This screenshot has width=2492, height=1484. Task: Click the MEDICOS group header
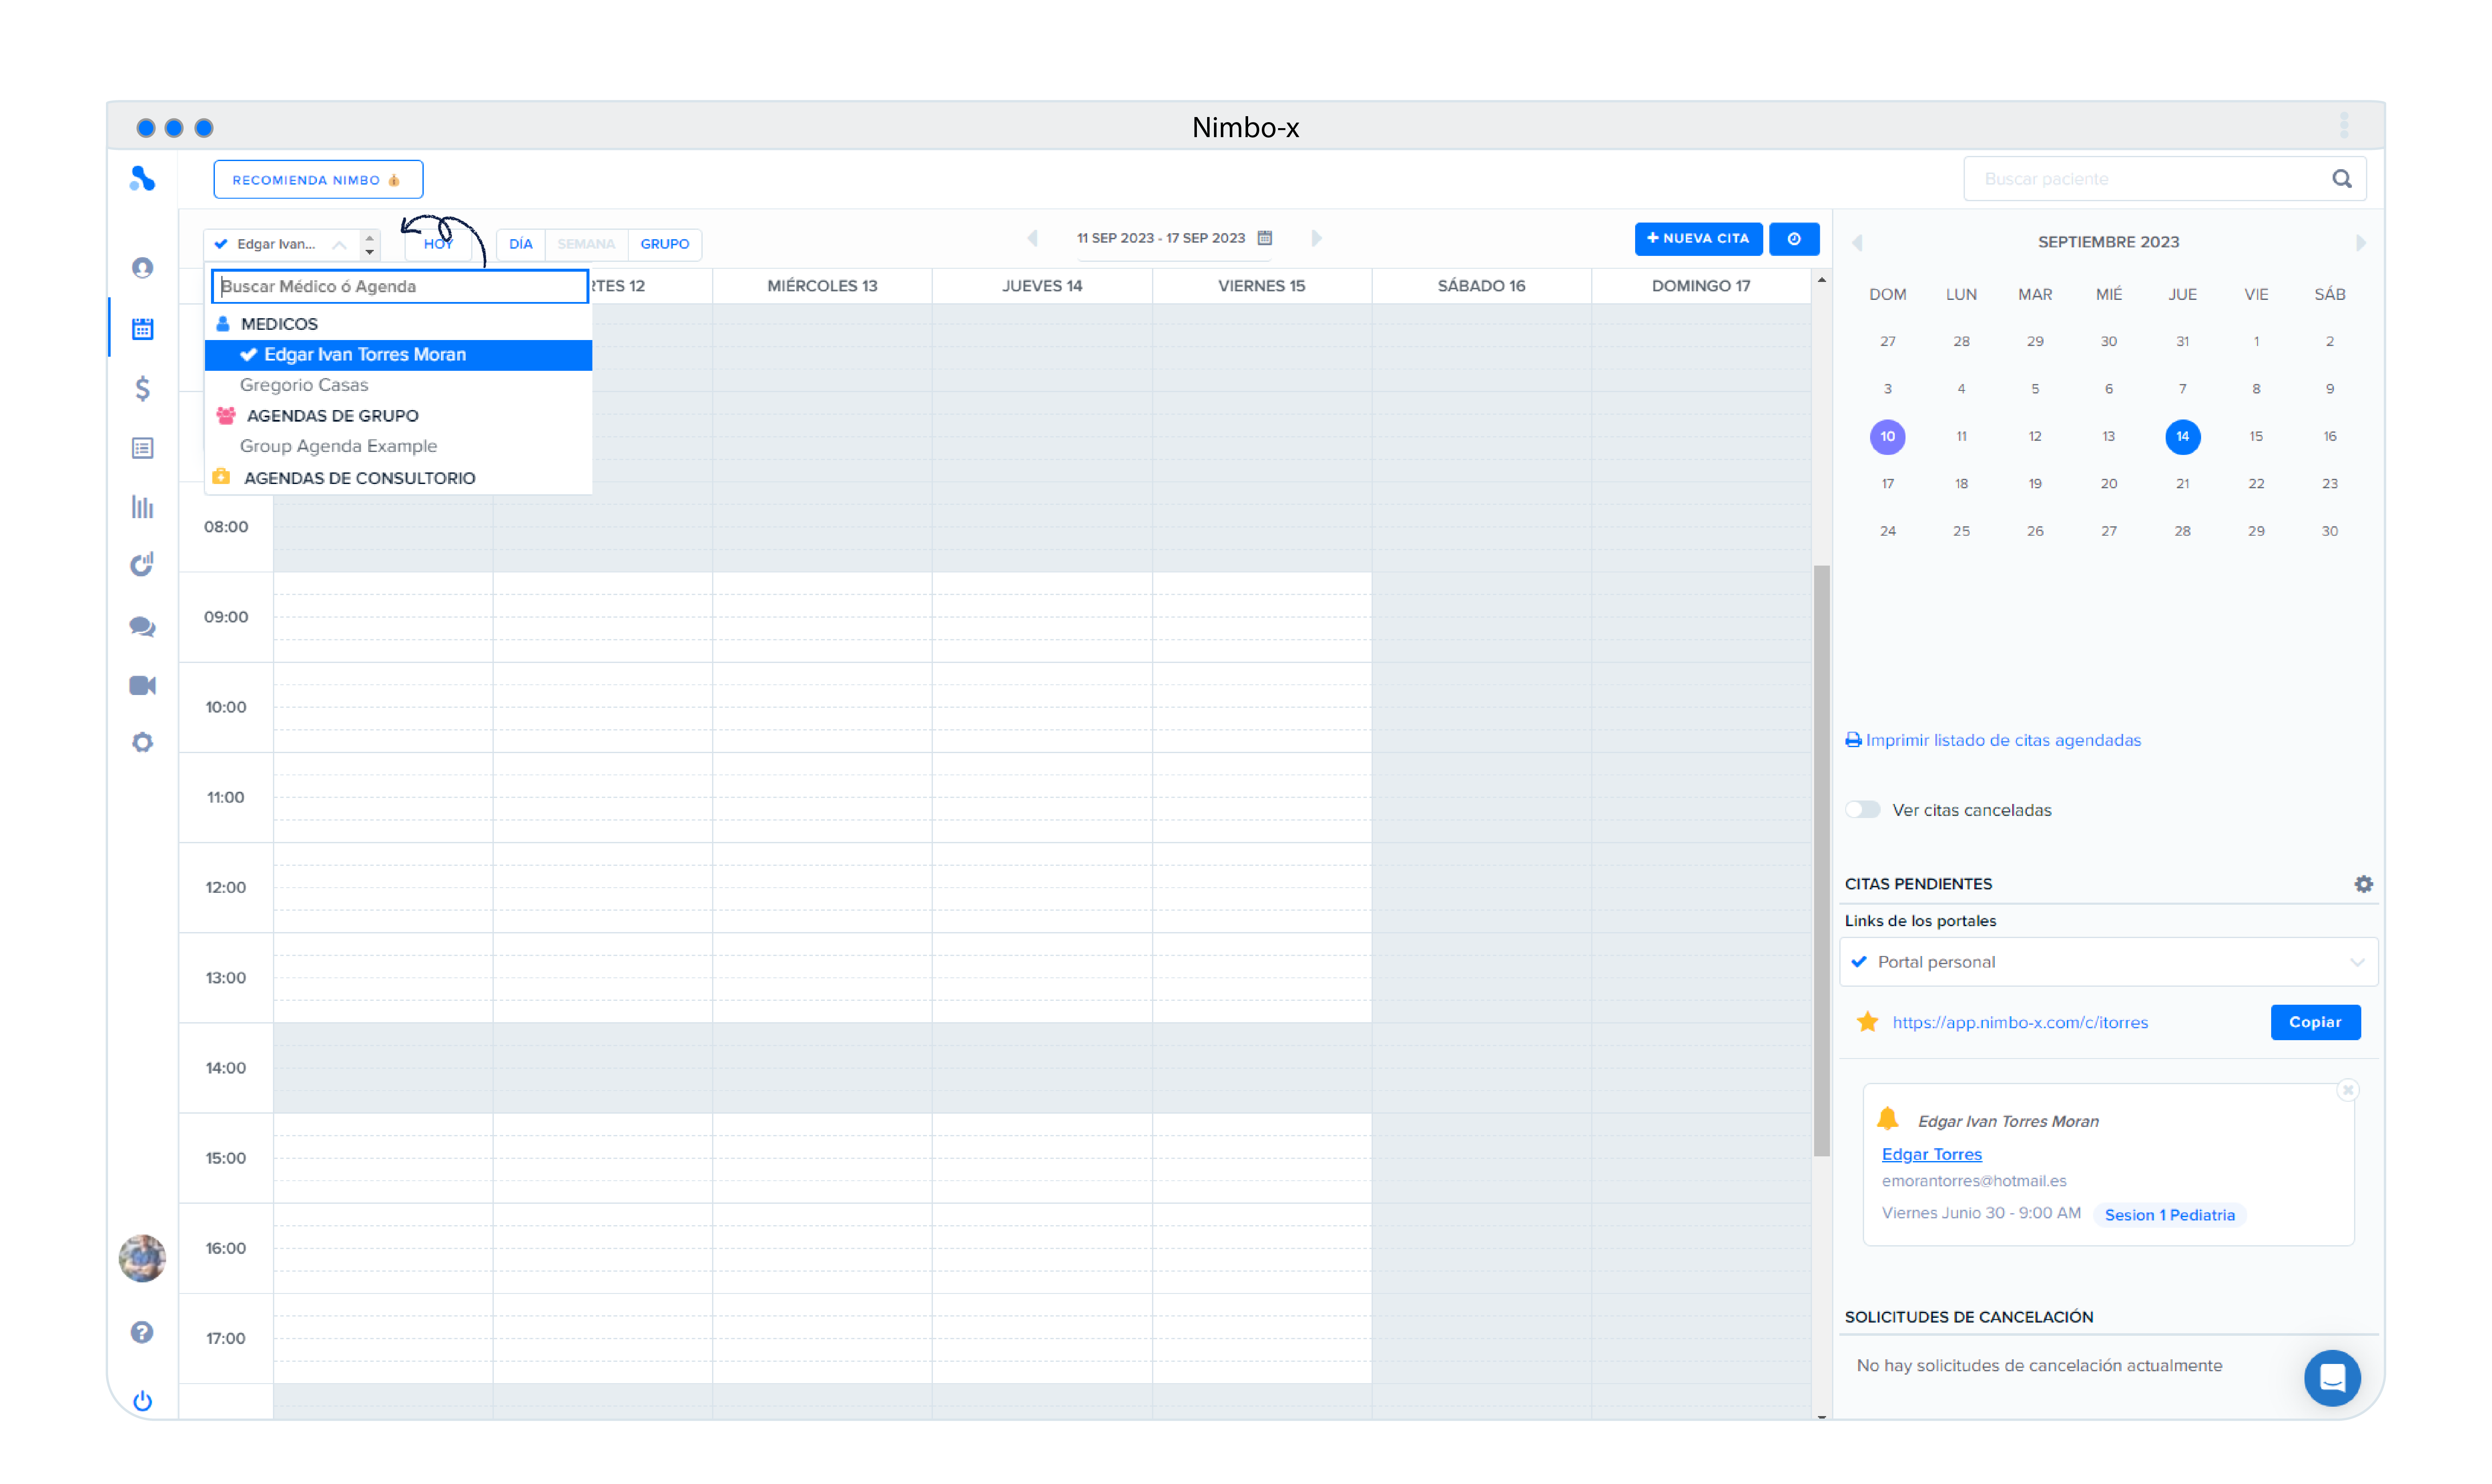[x=279, y=323]
